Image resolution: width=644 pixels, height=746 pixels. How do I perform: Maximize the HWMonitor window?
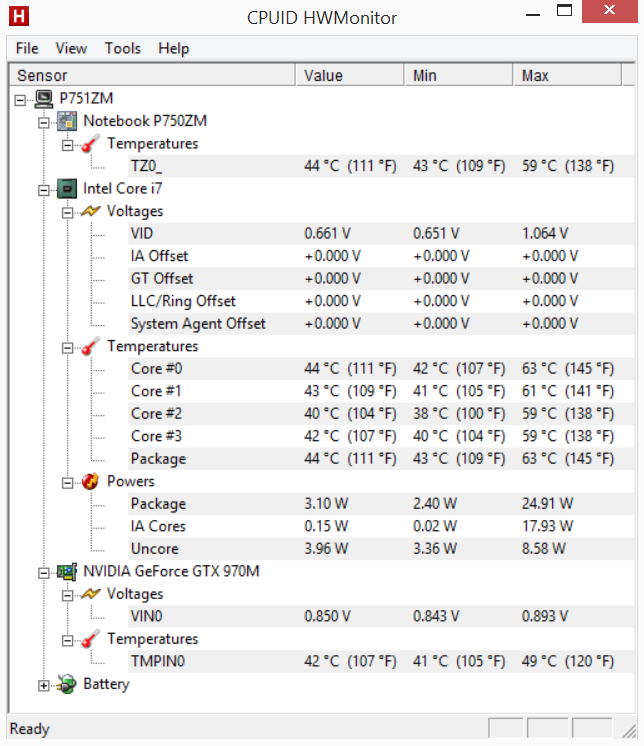(565, 11)
